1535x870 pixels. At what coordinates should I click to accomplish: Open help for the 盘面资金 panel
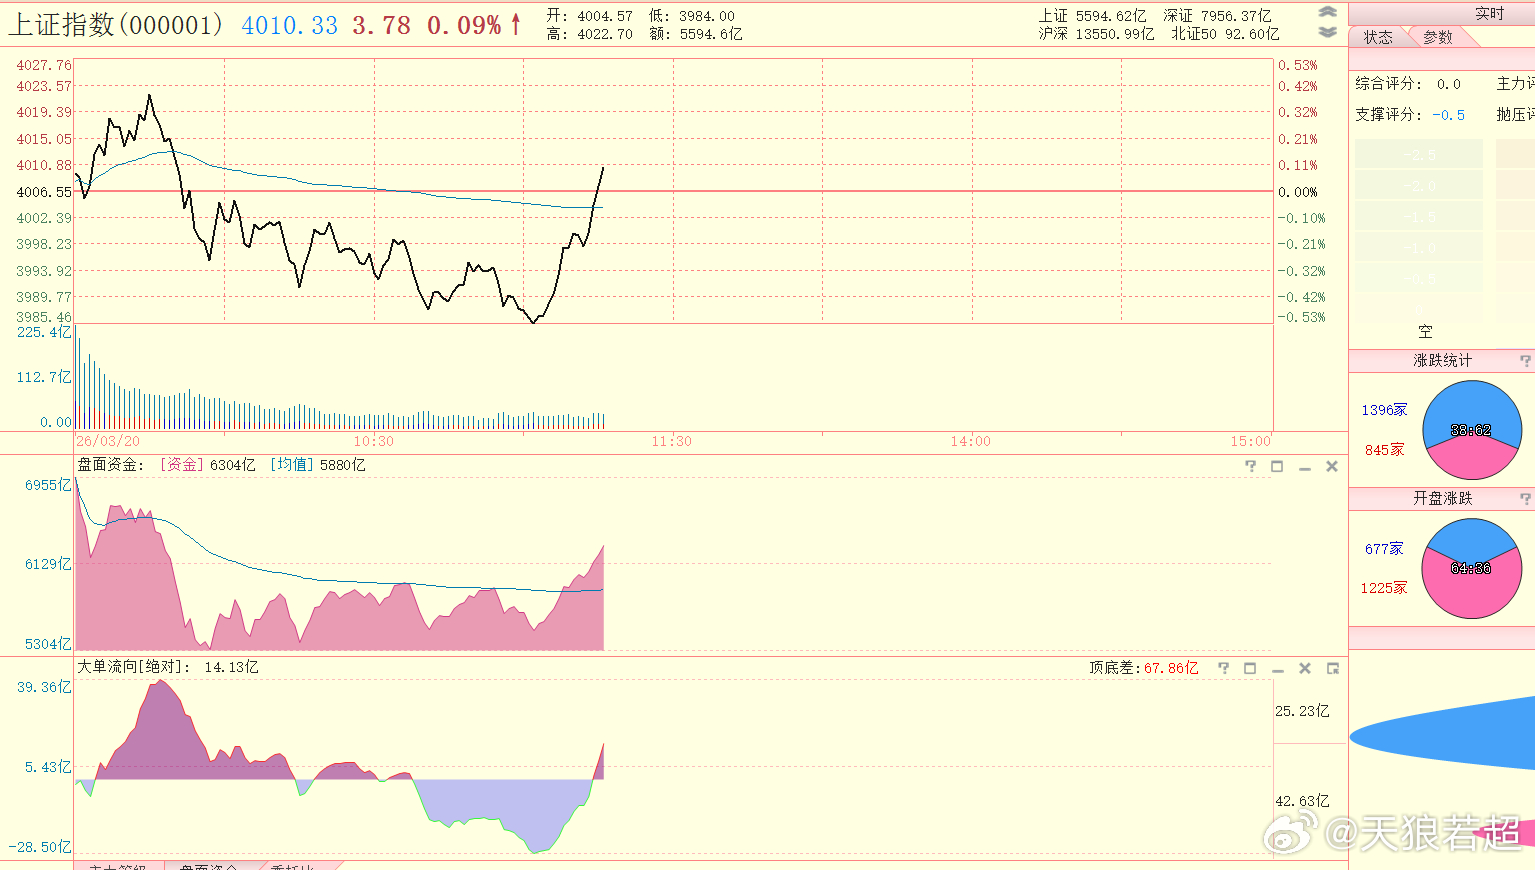[x=1250, y=466]
